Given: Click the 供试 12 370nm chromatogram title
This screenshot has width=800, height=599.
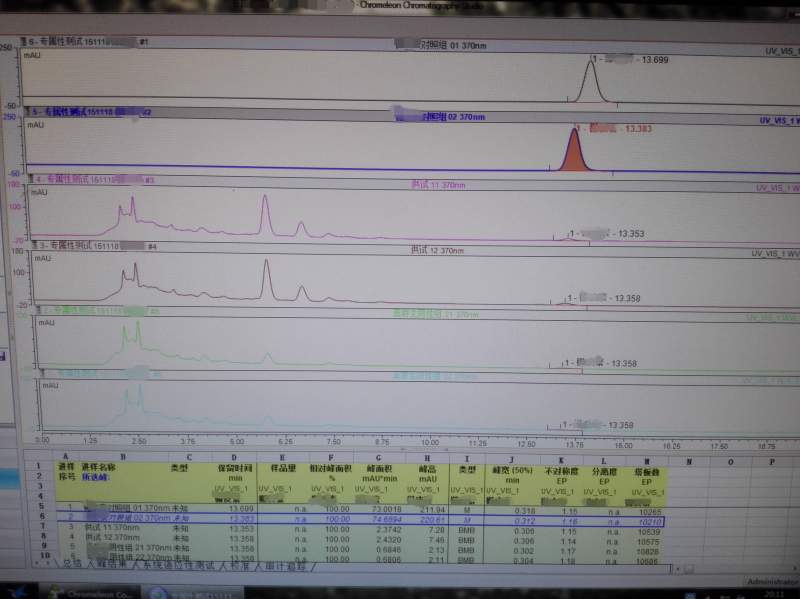Looking at the screenshot, I should (x=437, y=250).
